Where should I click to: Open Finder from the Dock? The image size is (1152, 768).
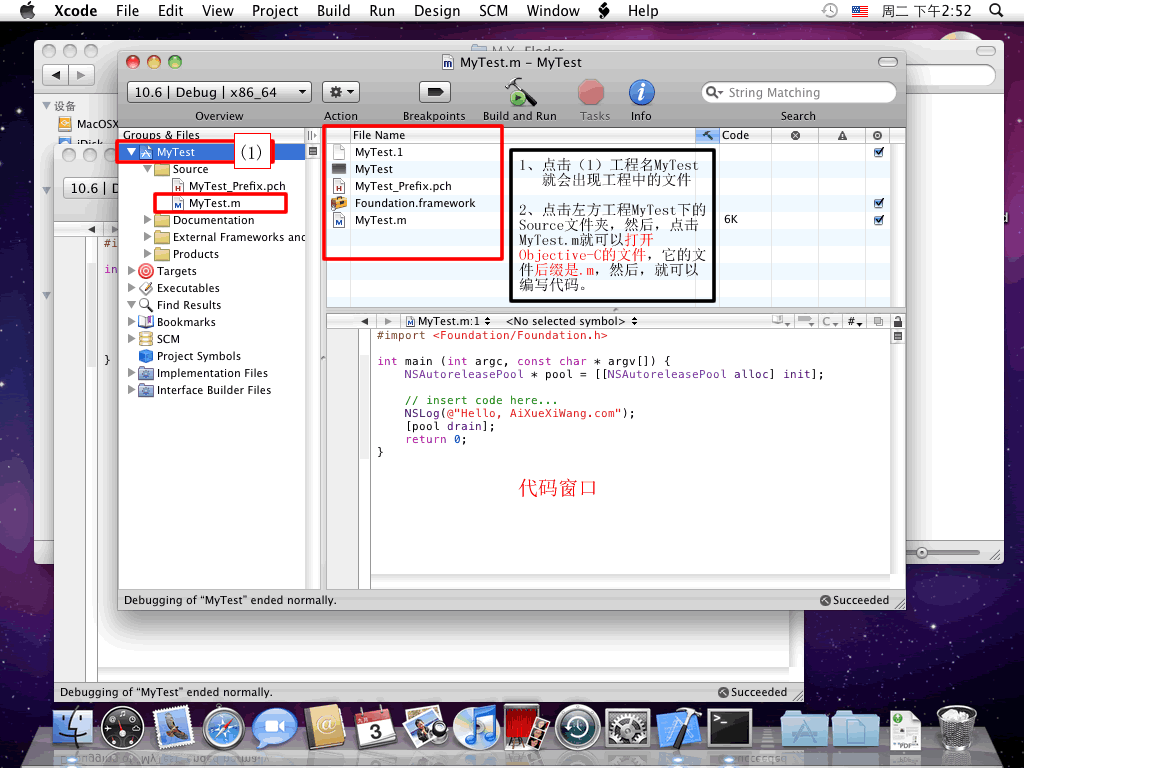point(72,727)
